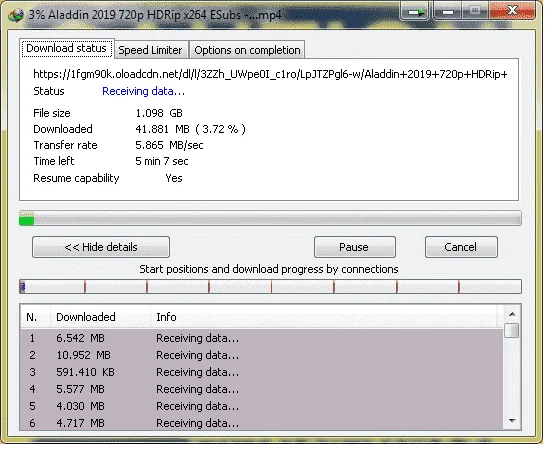The height and width of the screenshot is (455, 549).
Task: Click the title bar file name text
Action: [155, 15]
